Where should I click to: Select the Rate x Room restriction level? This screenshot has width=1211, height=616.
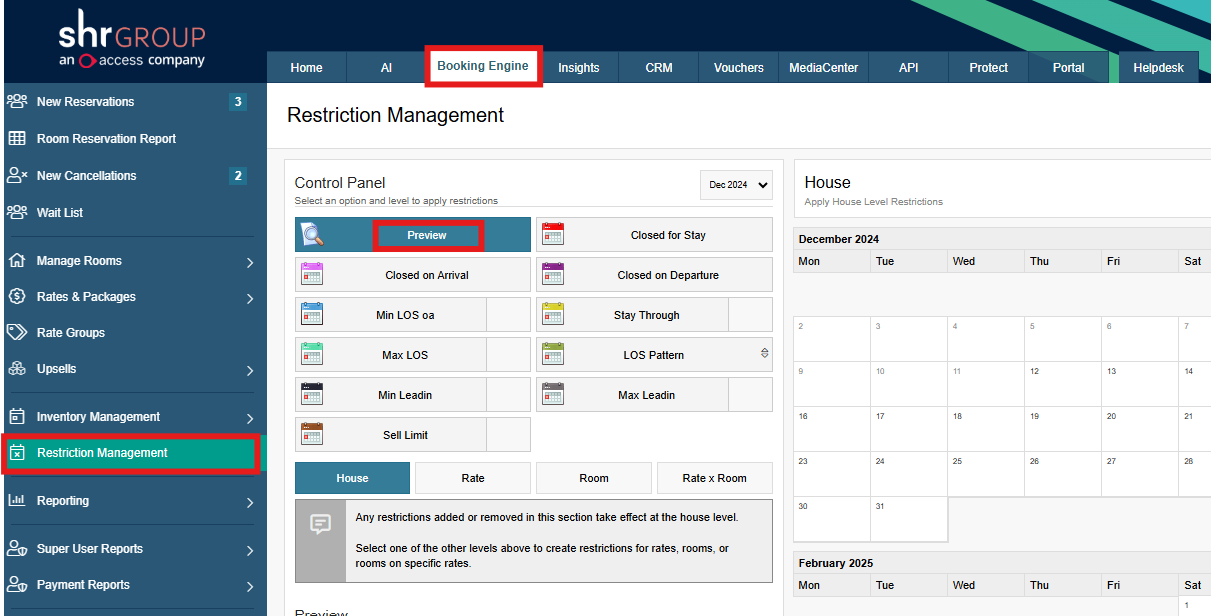(715, 478)
